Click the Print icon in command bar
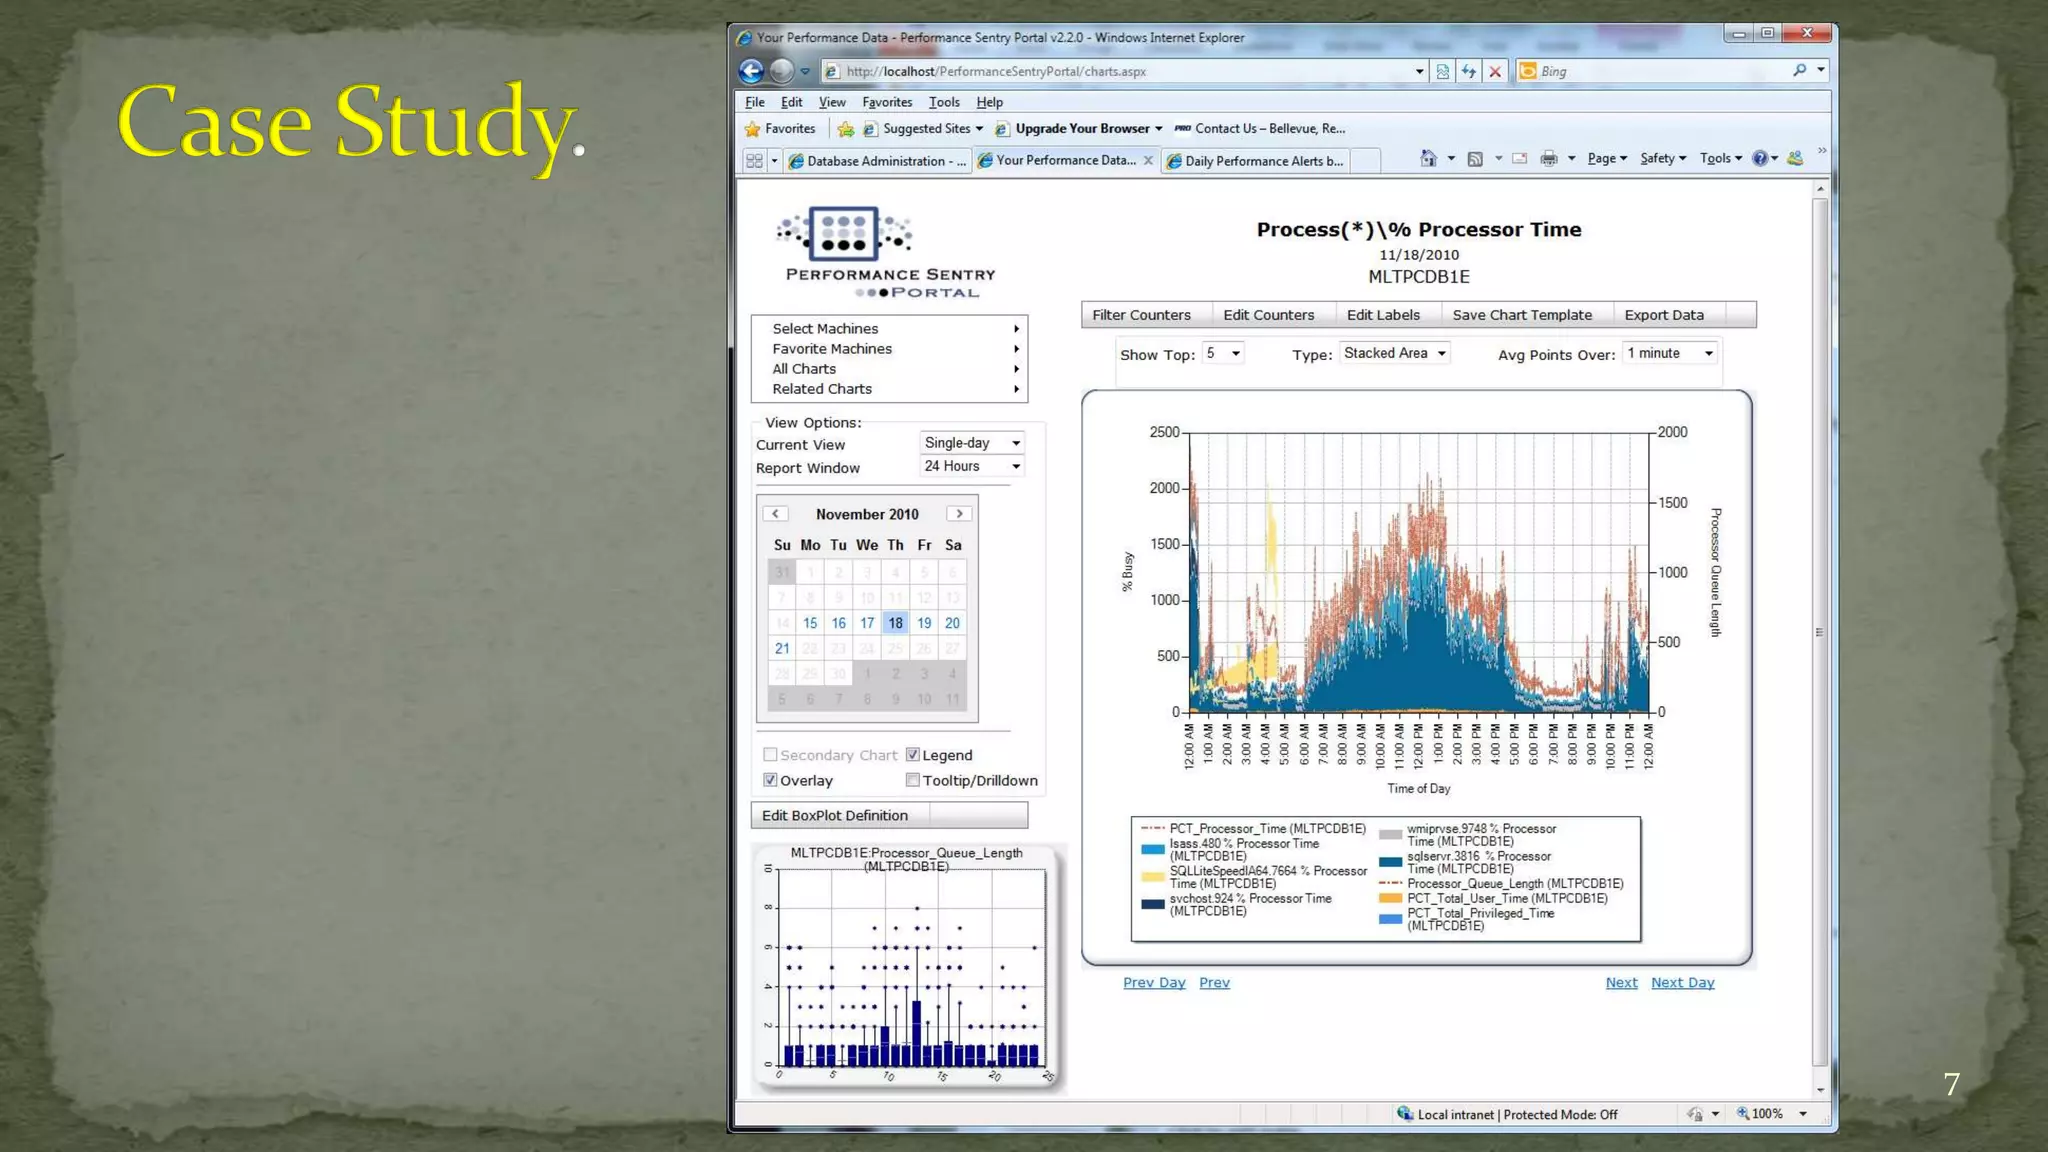Image resolution: width=2048 pixels, height=1152 pixels. (1549, 158)
